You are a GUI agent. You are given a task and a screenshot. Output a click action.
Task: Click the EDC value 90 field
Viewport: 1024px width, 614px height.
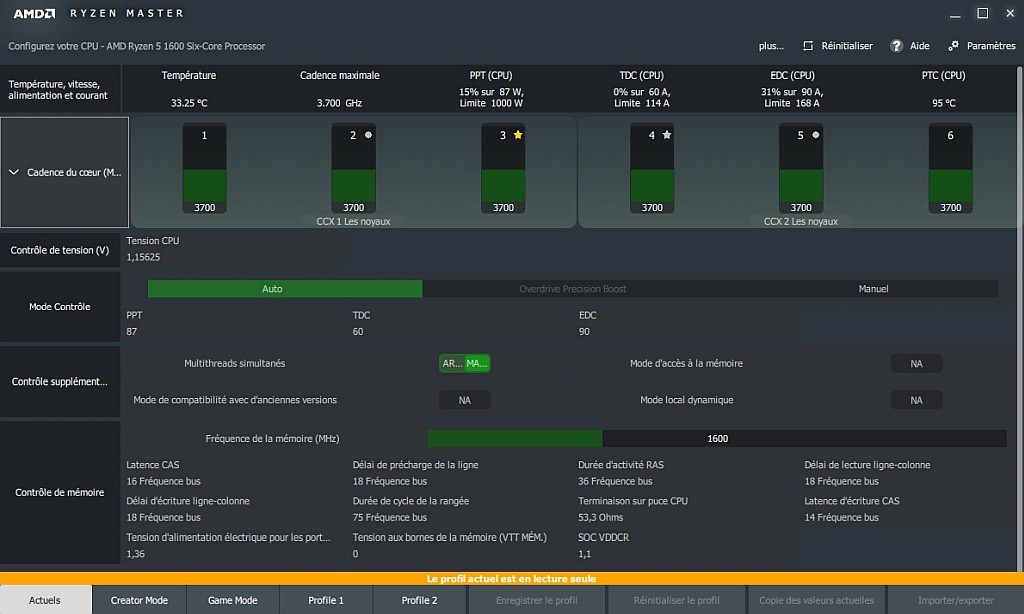pyautogui.click(x=584, y=331)
